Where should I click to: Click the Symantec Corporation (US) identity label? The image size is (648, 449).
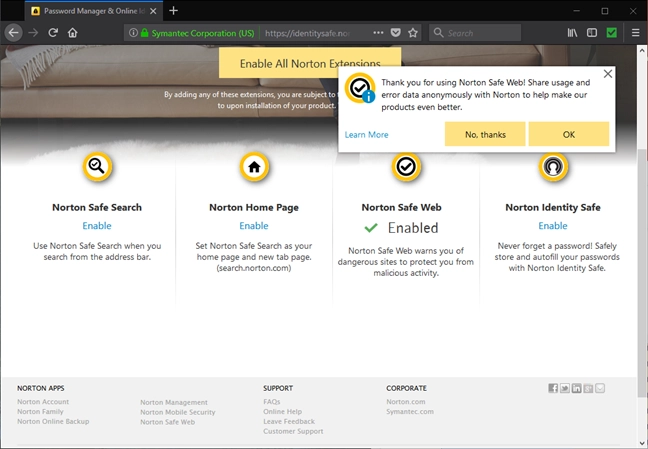coord(203,33)
